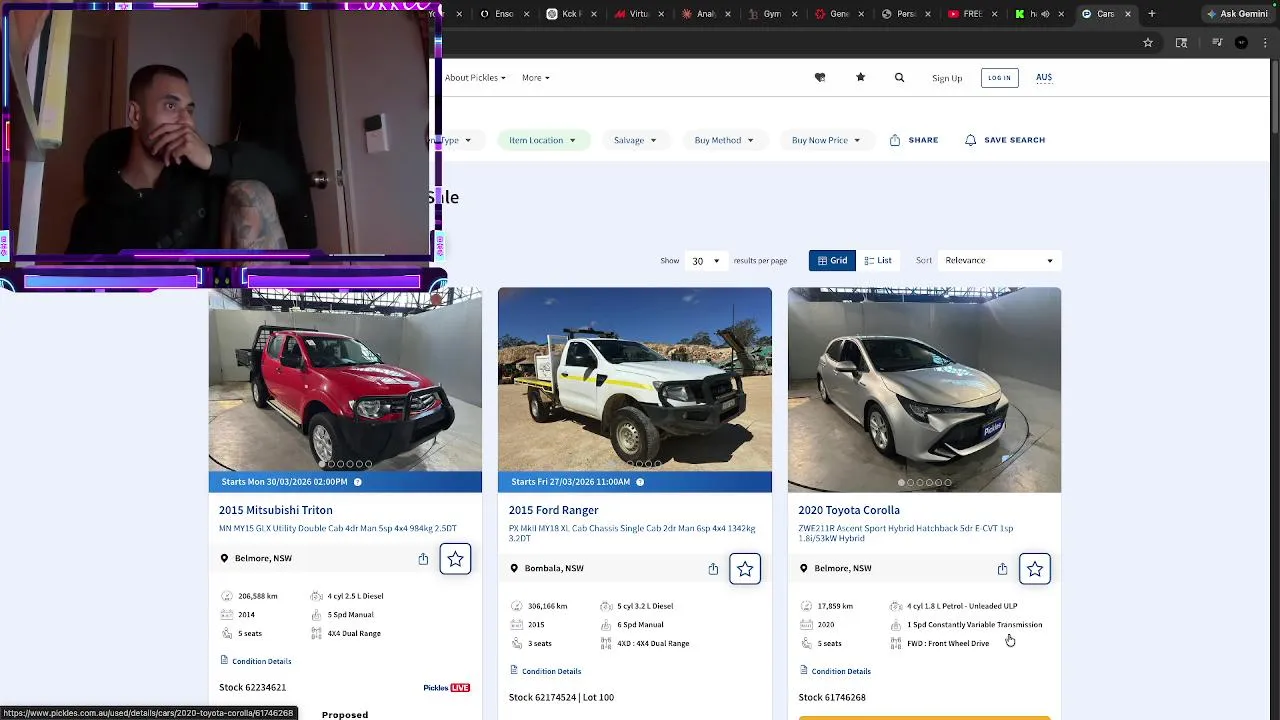
Task: Change results per page dropdown showing 30
Action: click(705, 260)
